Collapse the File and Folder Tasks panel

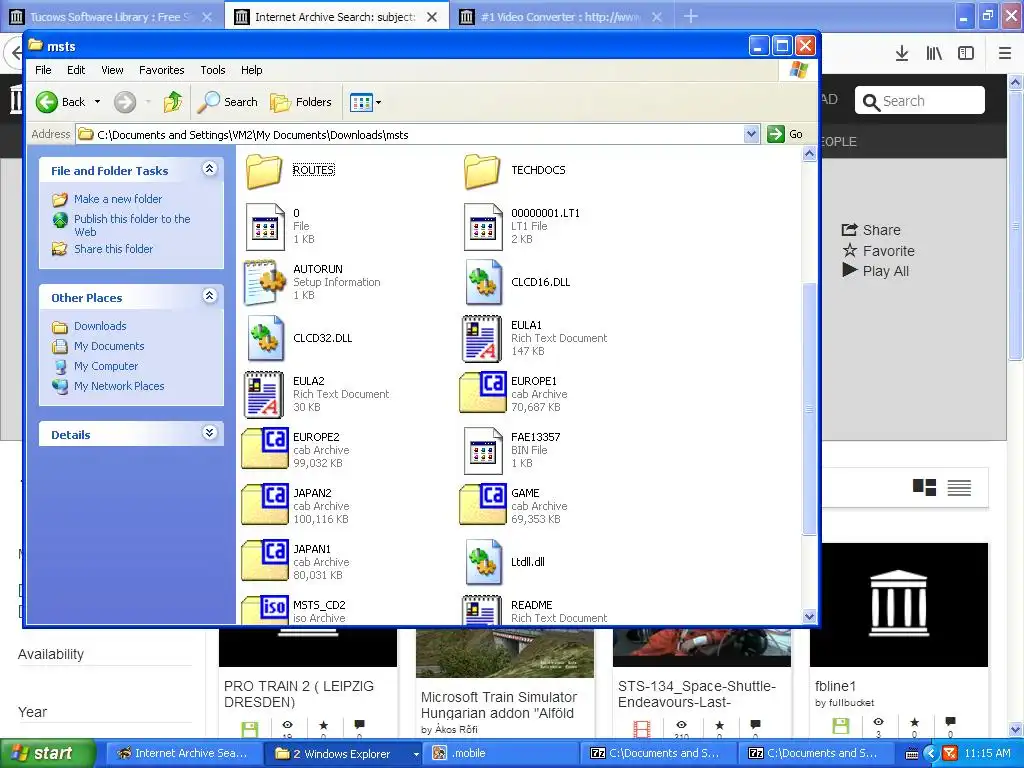point(209,169)
